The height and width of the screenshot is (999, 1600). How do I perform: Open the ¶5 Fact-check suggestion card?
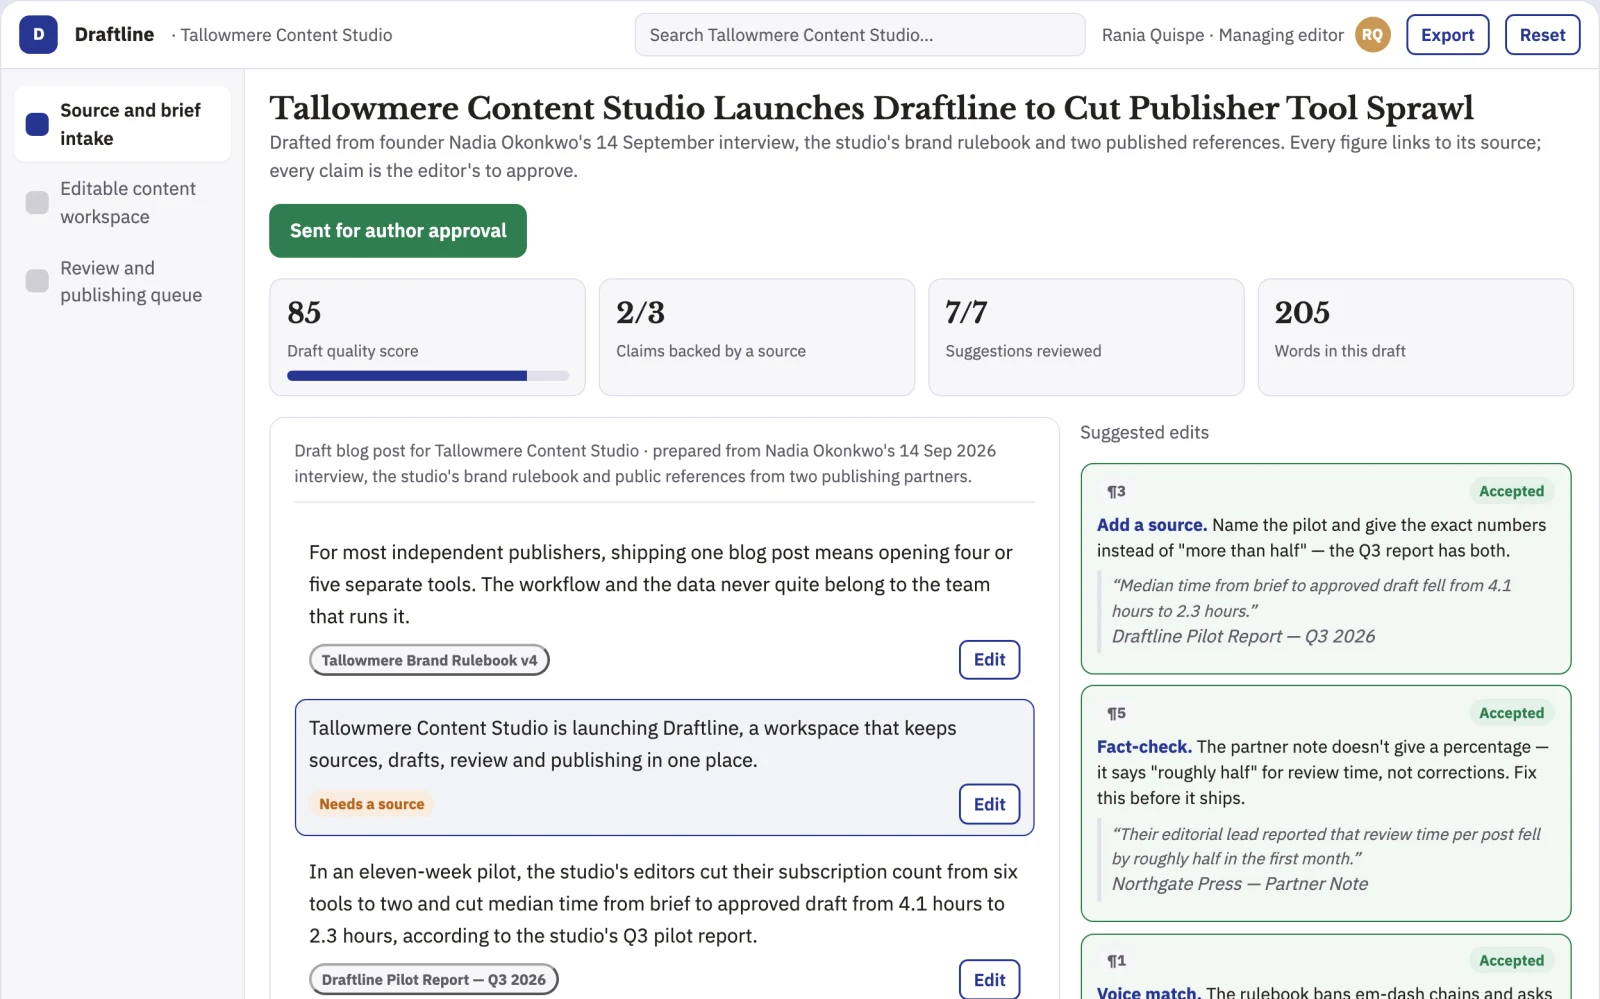1325,803
